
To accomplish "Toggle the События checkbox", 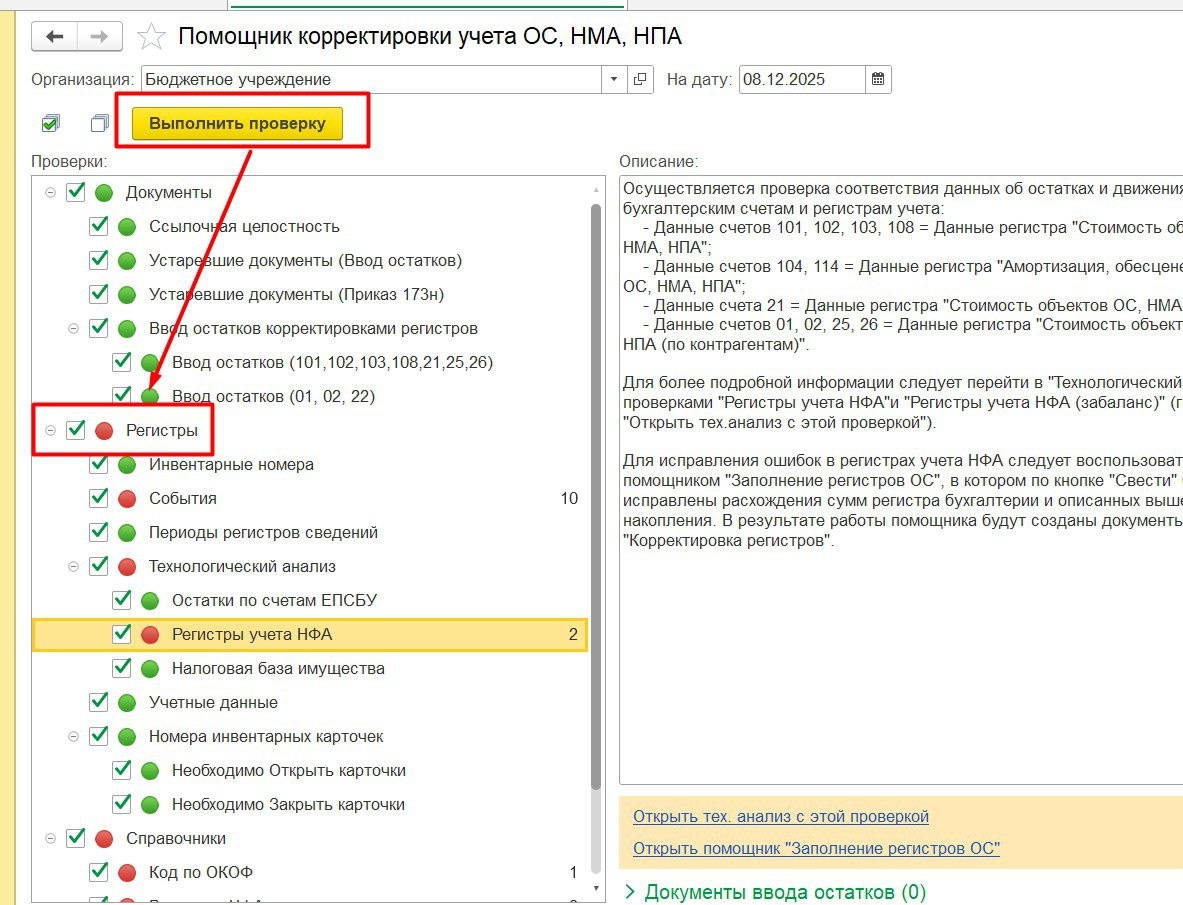I will pos(99,498).
